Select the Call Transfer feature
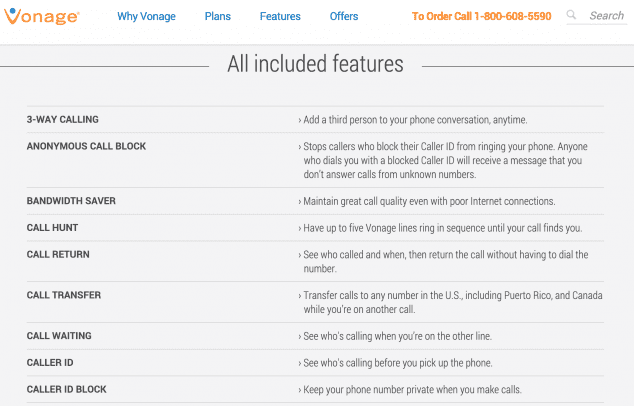 click(x=64, y=295)
